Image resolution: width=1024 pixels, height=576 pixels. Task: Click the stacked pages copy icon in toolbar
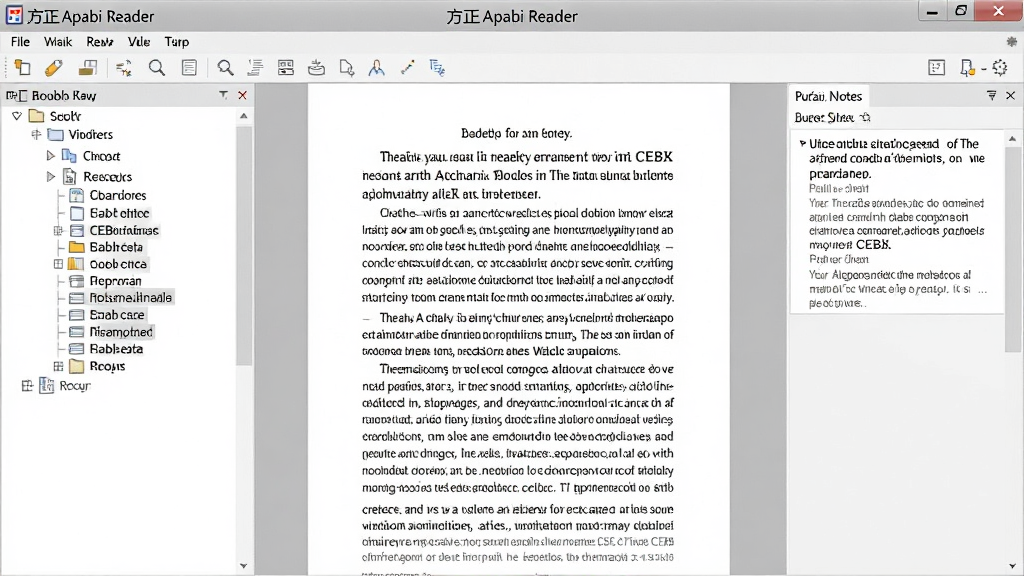tap(22, 68)
